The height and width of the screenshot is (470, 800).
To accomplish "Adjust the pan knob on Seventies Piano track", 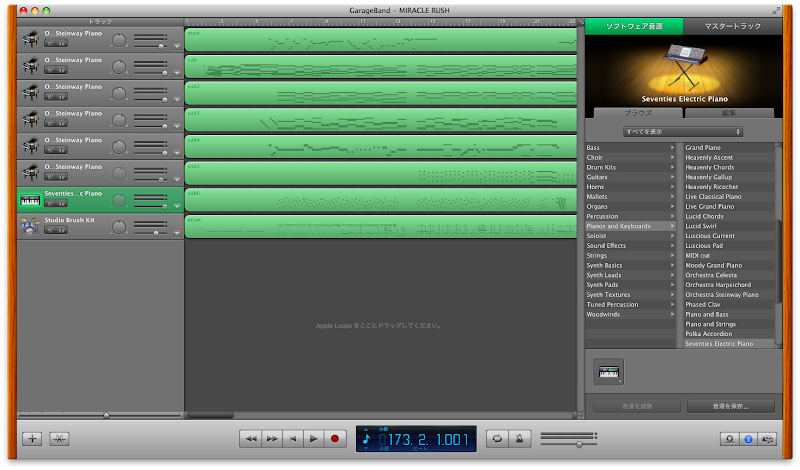I will [x=119, y=201].
